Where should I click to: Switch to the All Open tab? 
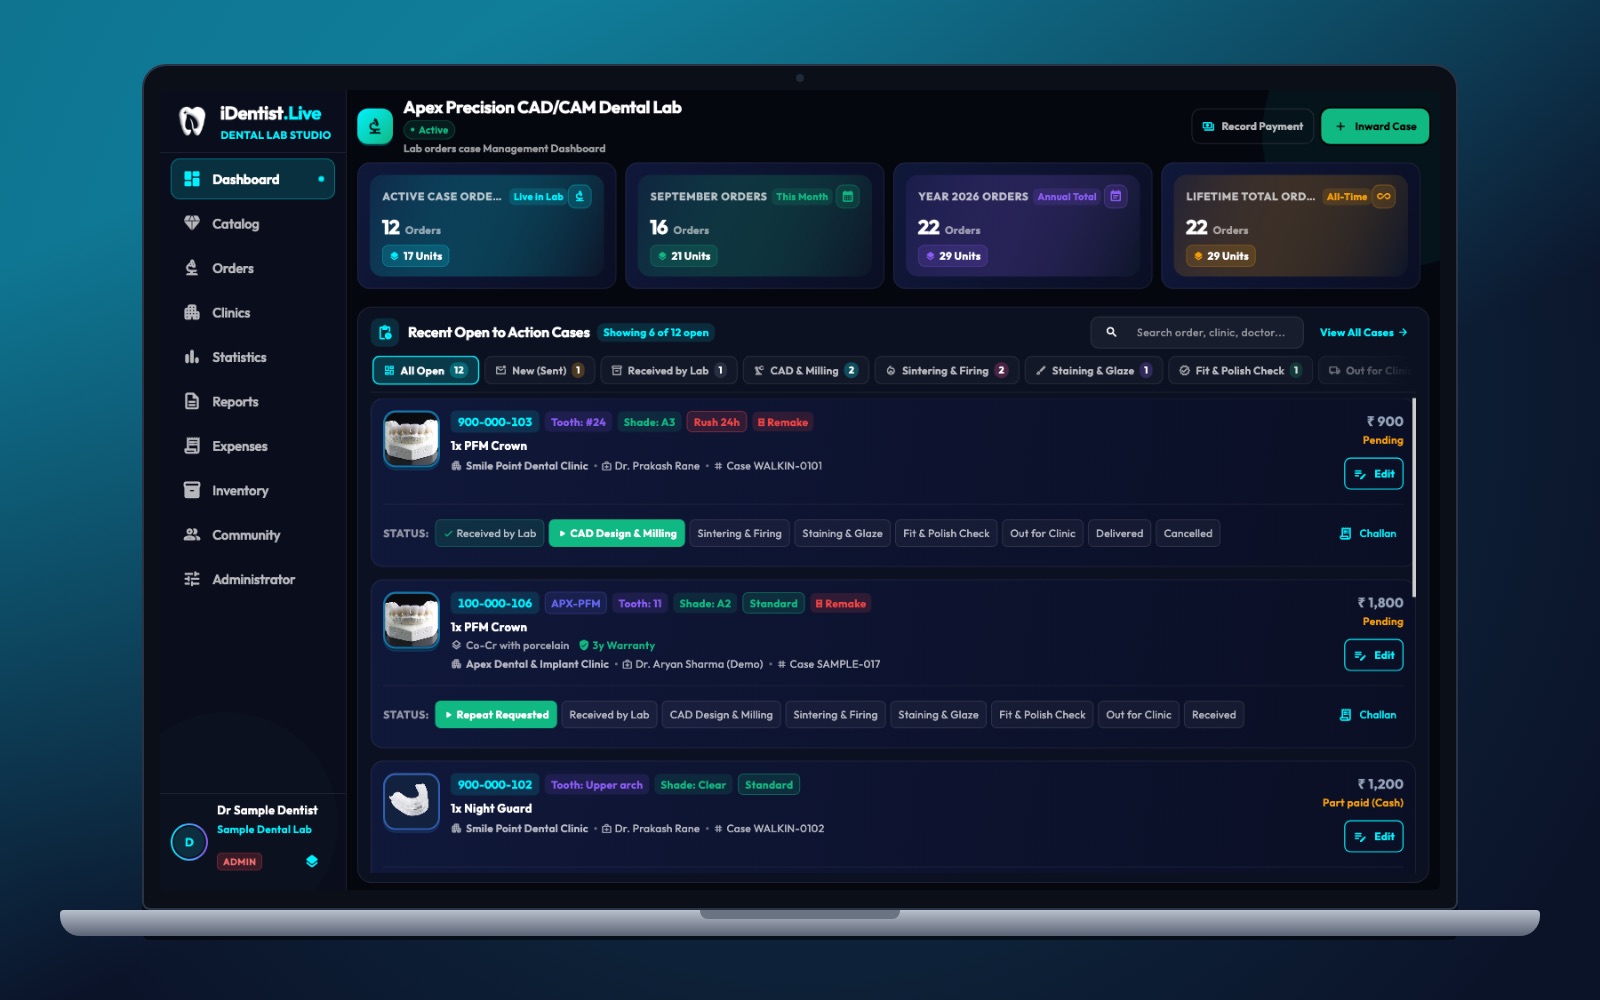425,371
